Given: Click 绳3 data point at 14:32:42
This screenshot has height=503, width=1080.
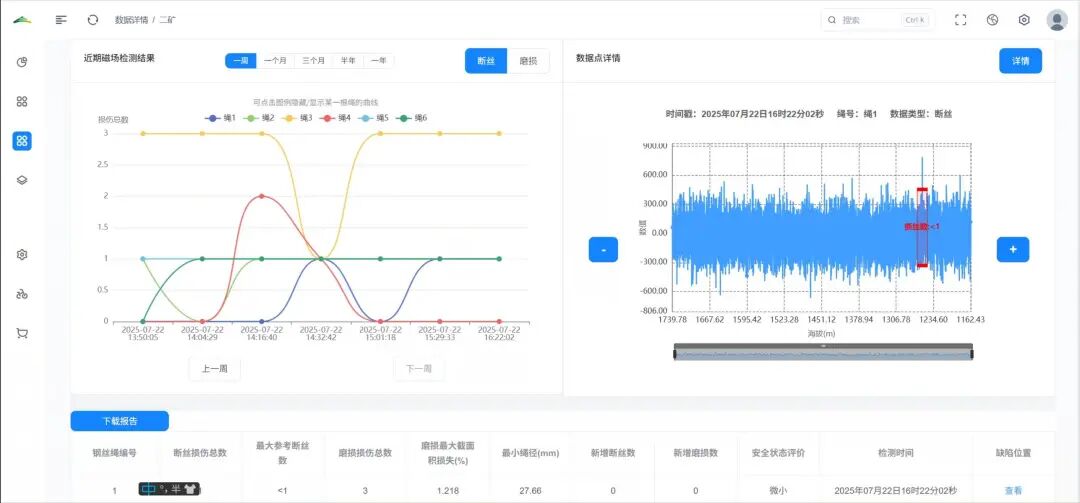Looking at the screenshot, I should (x=321, y=258).
